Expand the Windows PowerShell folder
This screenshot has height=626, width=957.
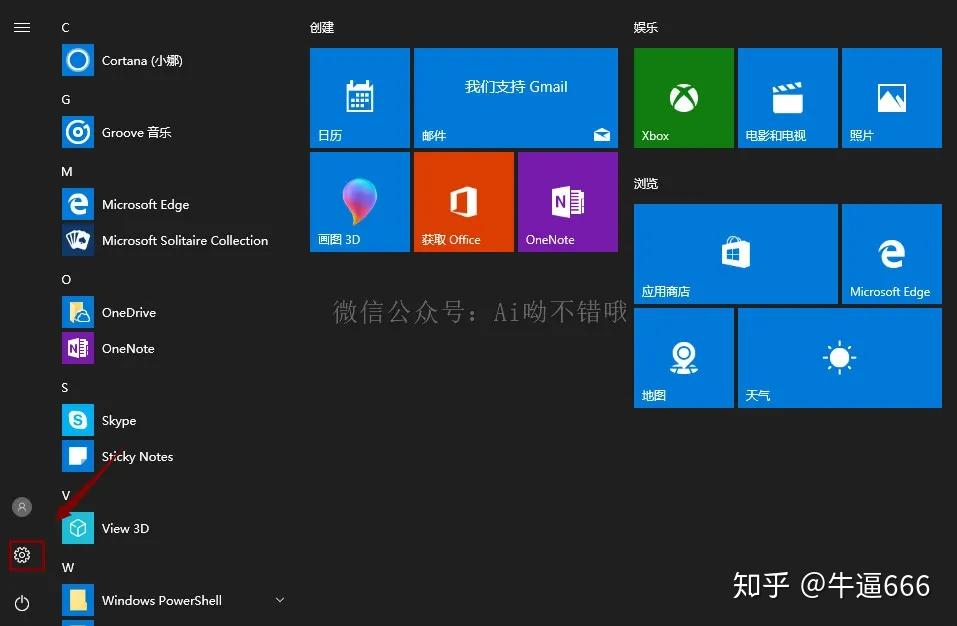tap(280, 600)
